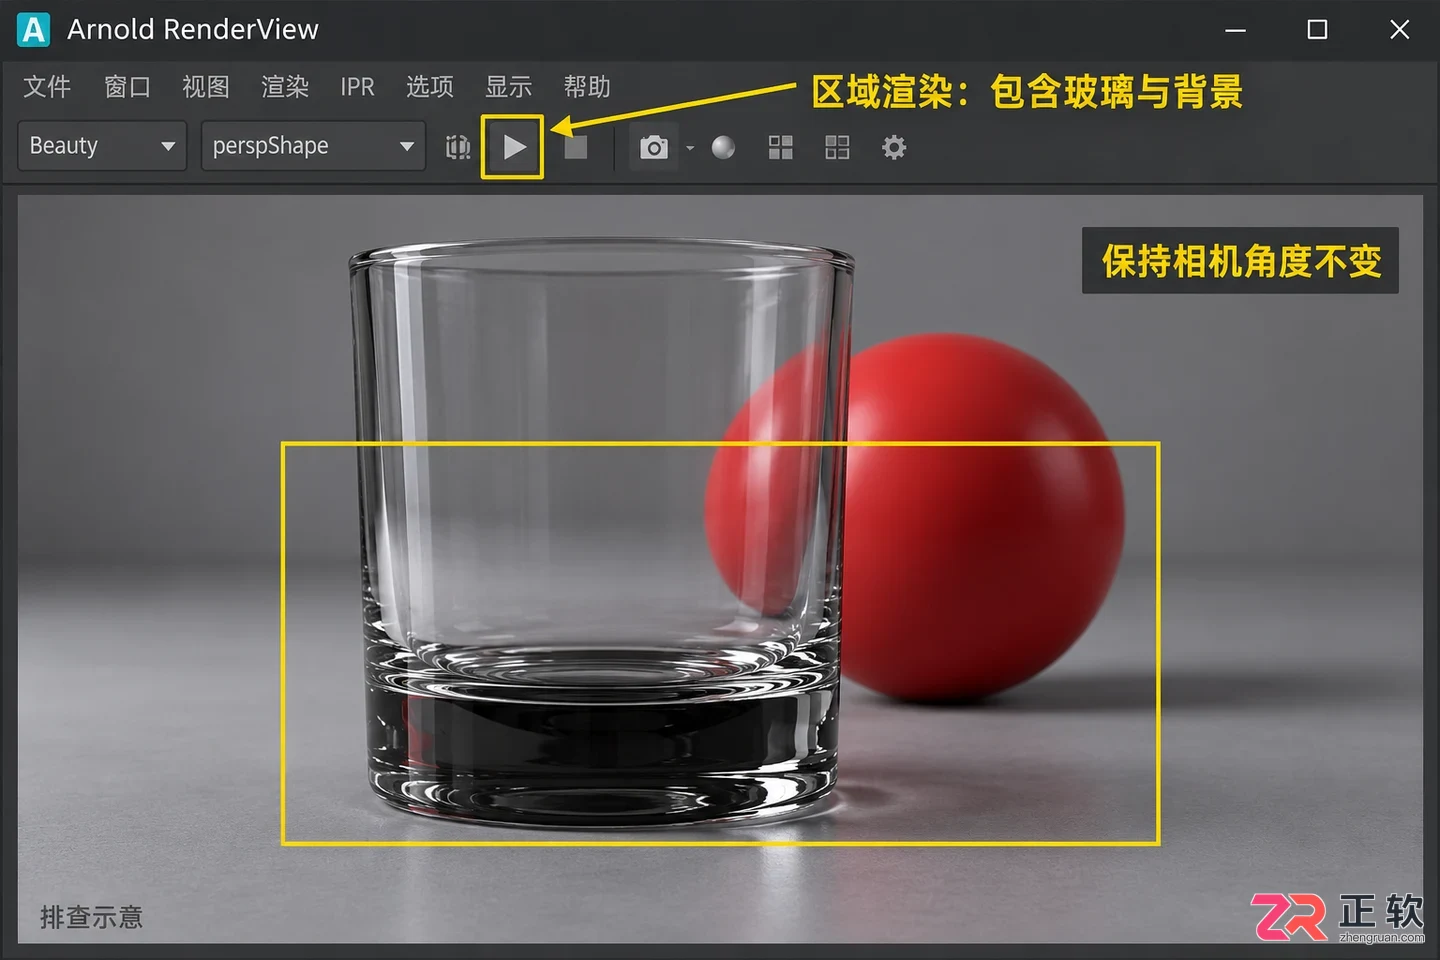The height and width of the screenshot is (960, 1440).
Task: Start the render with the play button
Action: (x=513, y=148)
